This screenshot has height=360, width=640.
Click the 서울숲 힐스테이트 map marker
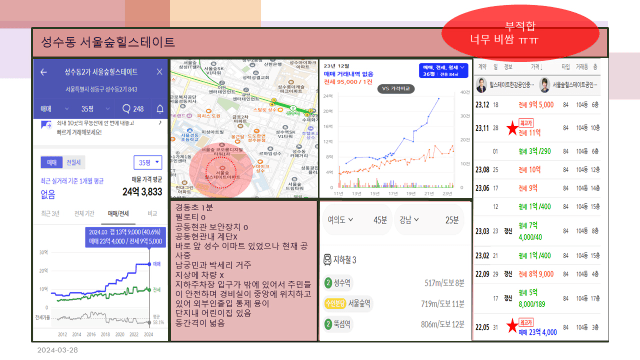click(x=222, y=168)
